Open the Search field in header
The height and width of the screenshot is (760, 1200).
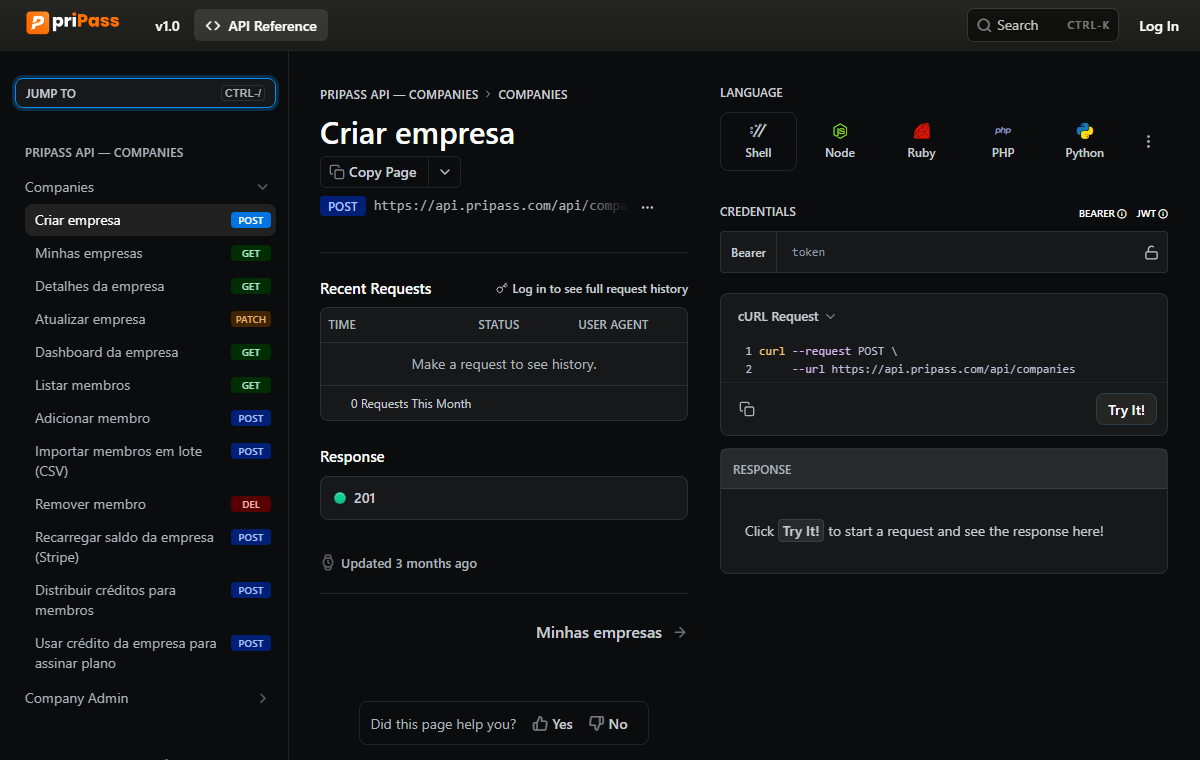[x=1043, y=25]
